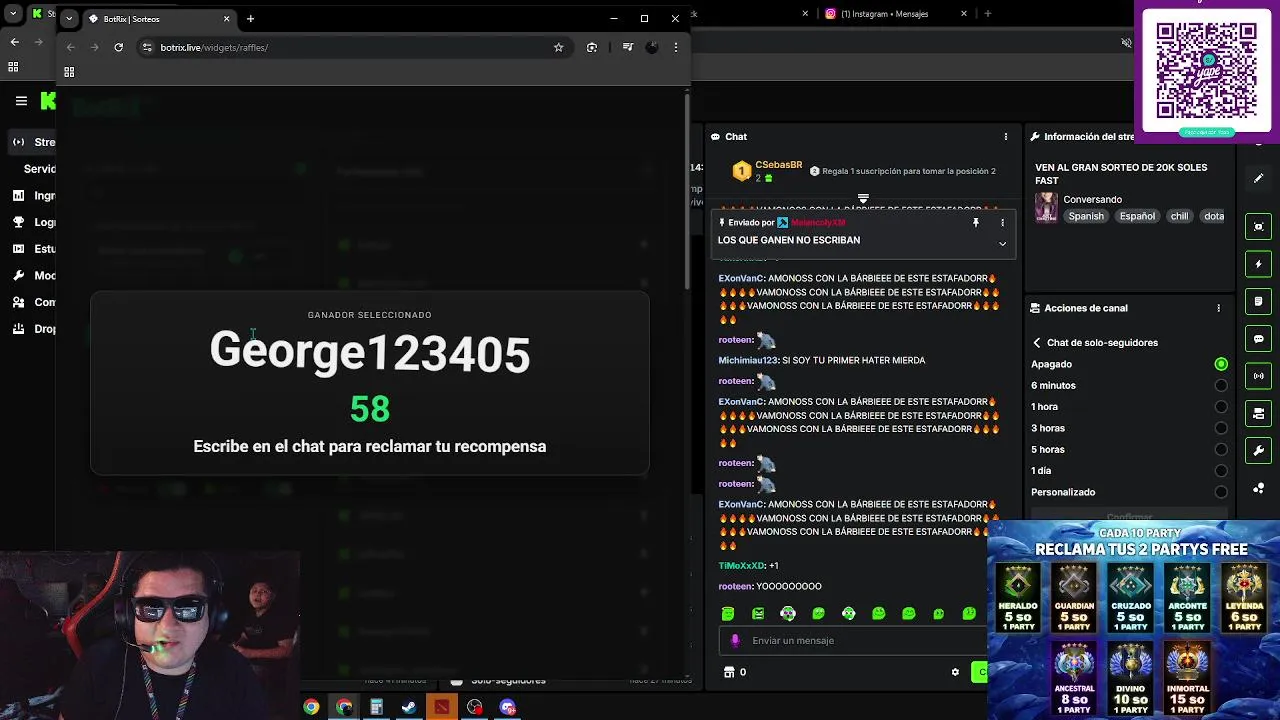
Task: Open a new tab next to BotRix | Sorteos
Action: (x=250, y=18)
